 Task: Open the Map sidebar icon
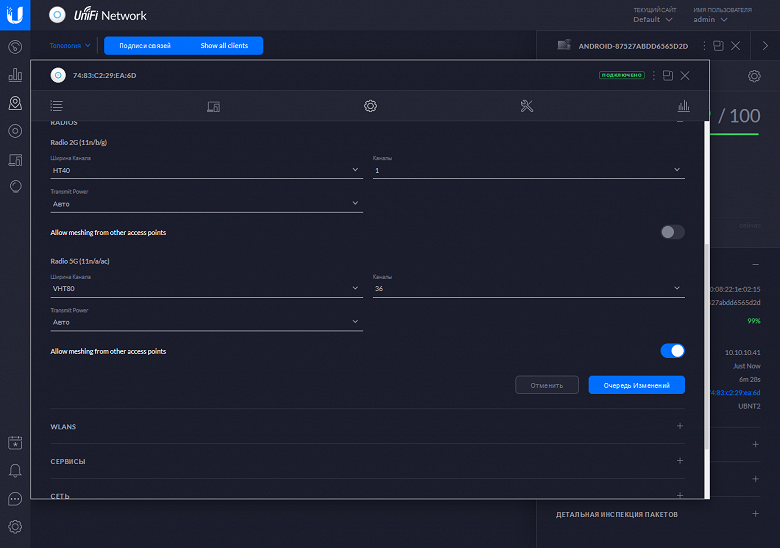15,103
